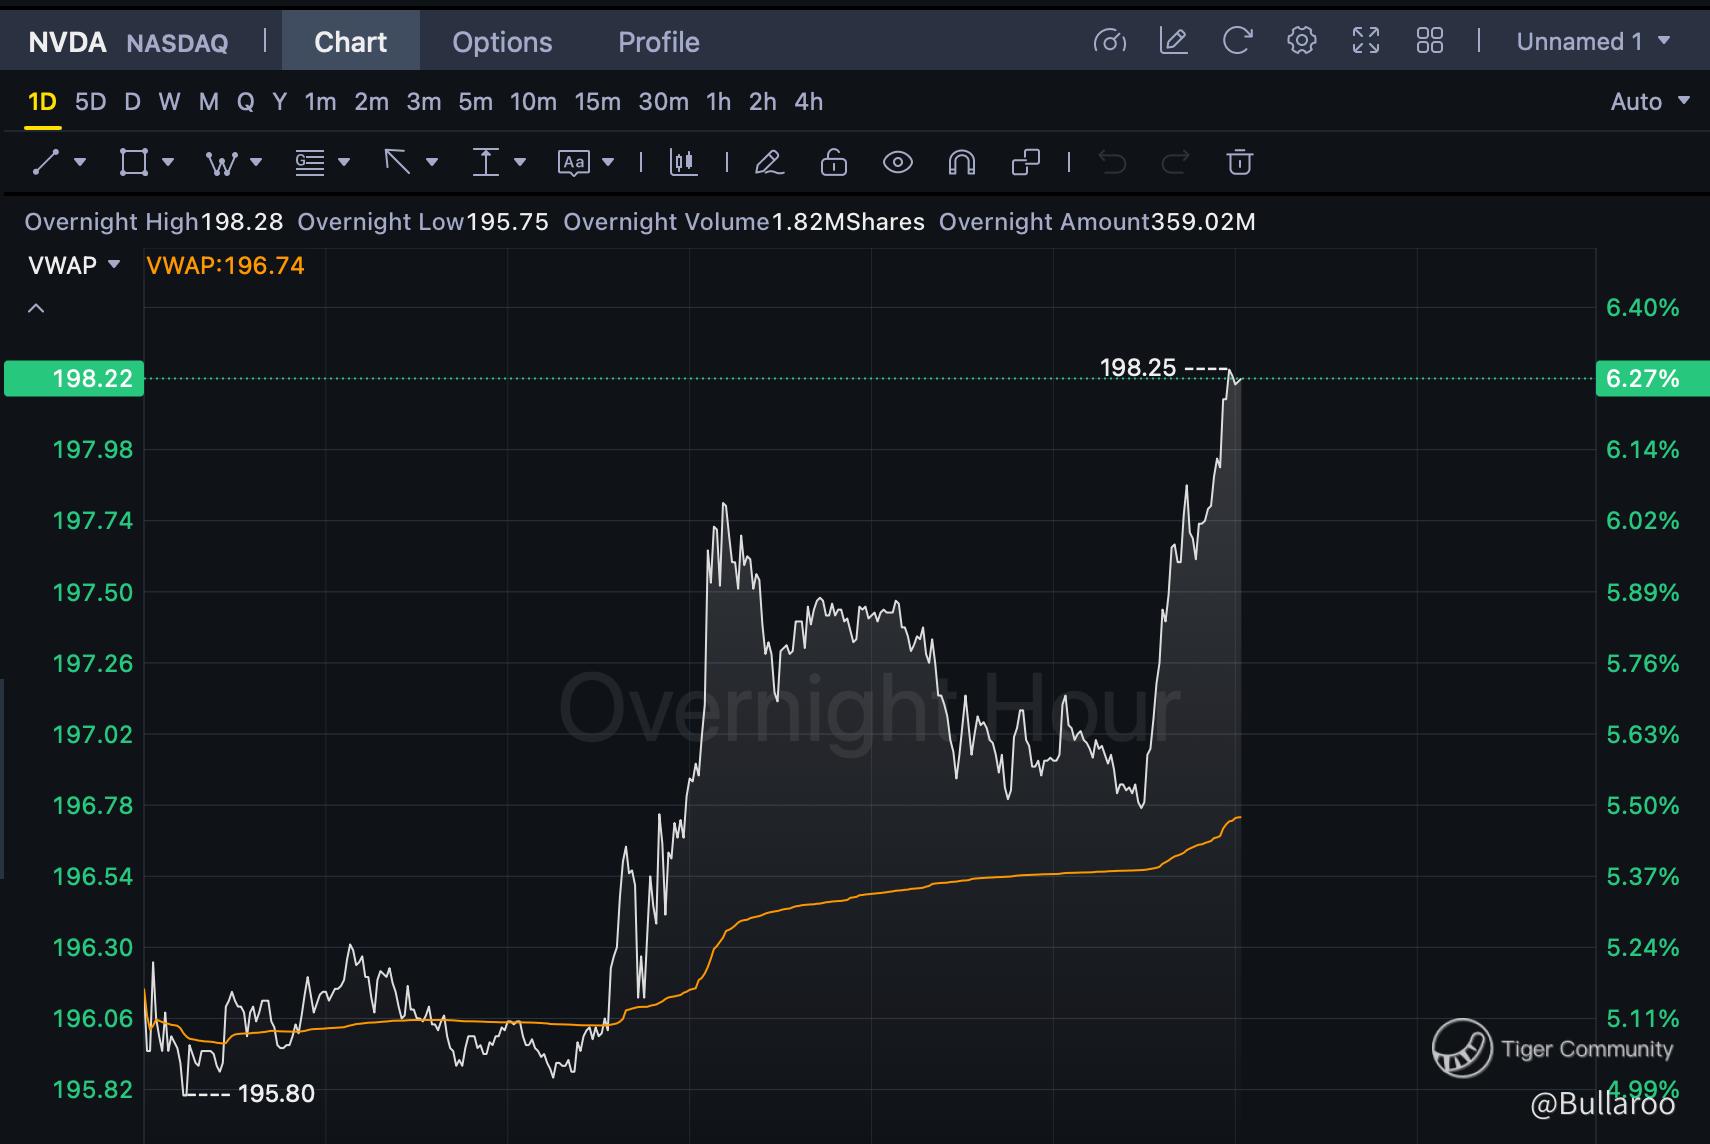Select the W weekly timeframe

click(169, 101)
